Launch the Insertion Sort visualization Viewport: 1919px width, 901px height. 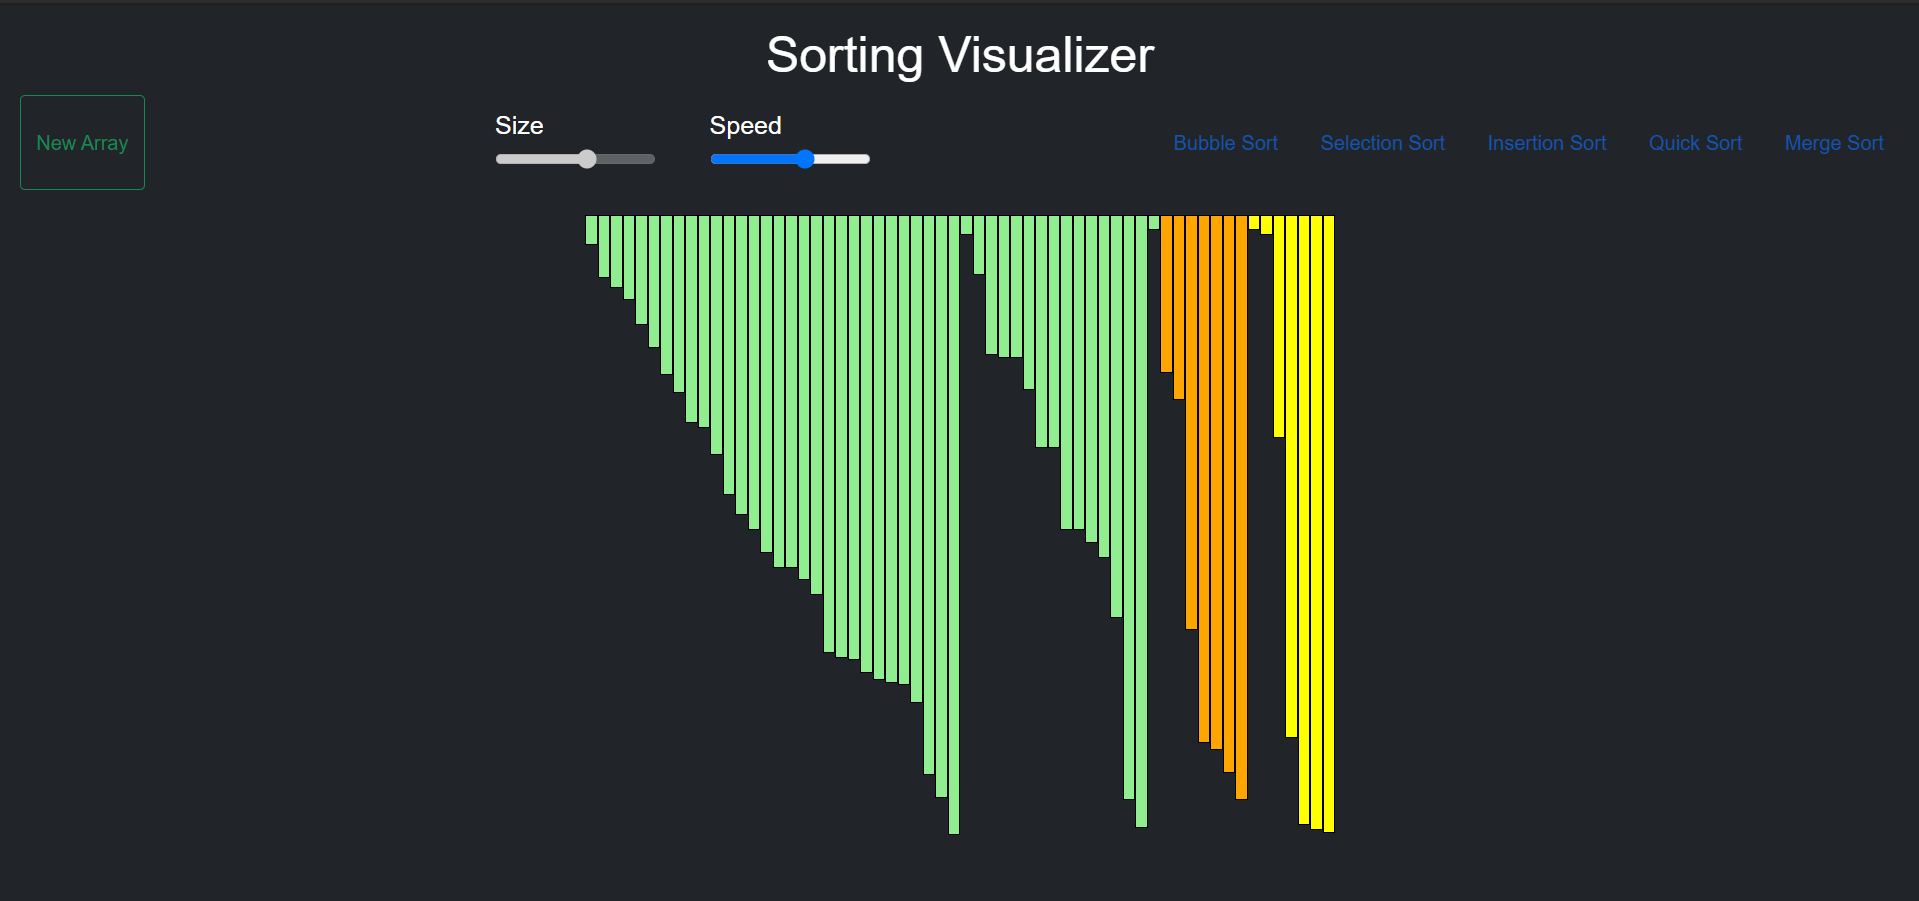click(1546, 143)
